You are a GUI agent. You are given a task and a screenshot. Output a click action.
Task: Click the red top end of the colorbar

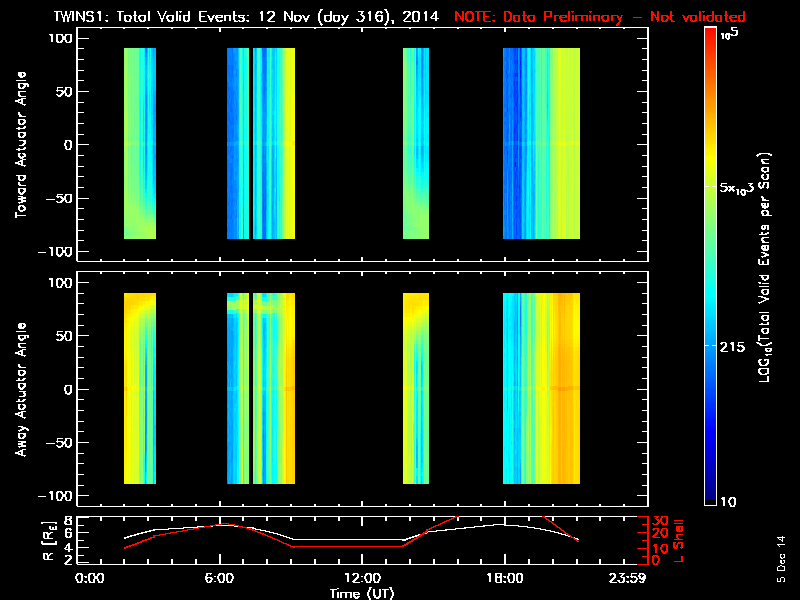710,35
